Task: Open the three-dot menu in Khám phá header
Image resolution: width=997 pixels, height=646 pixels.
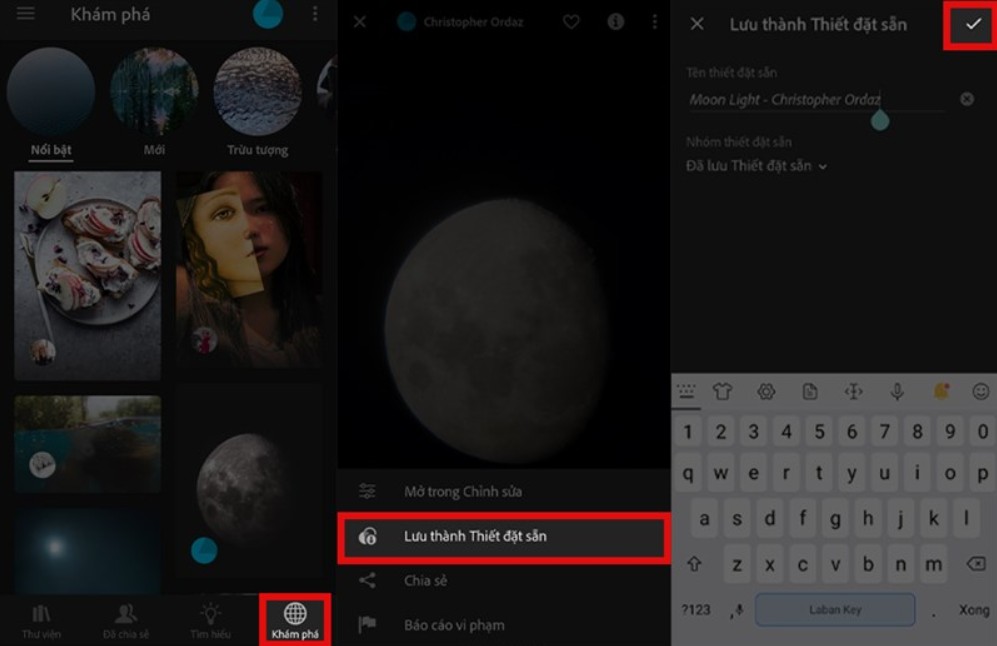Action: click(x=315, y=14)
